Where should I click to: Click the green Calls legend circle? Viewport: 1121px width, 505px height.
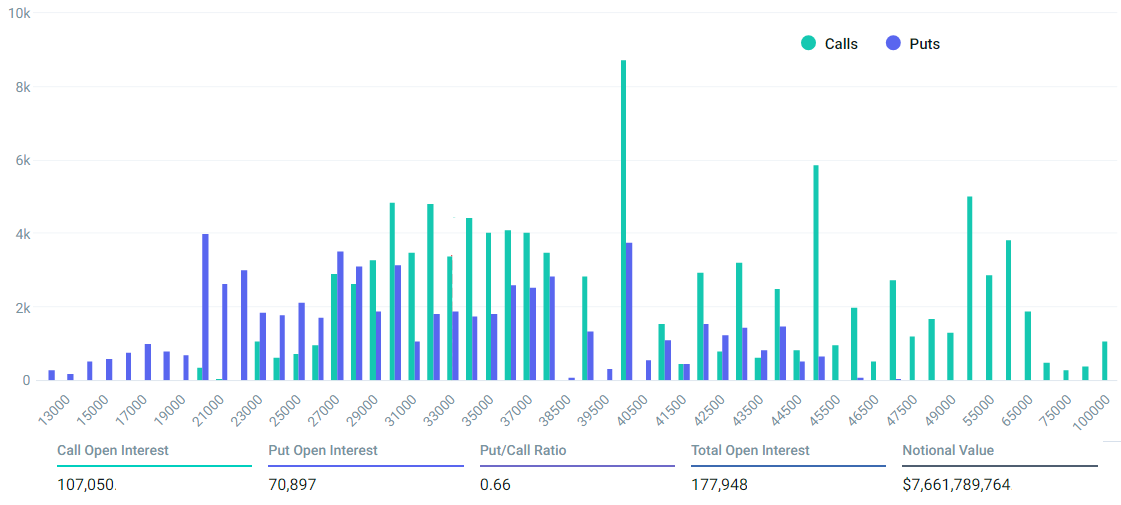808,43
